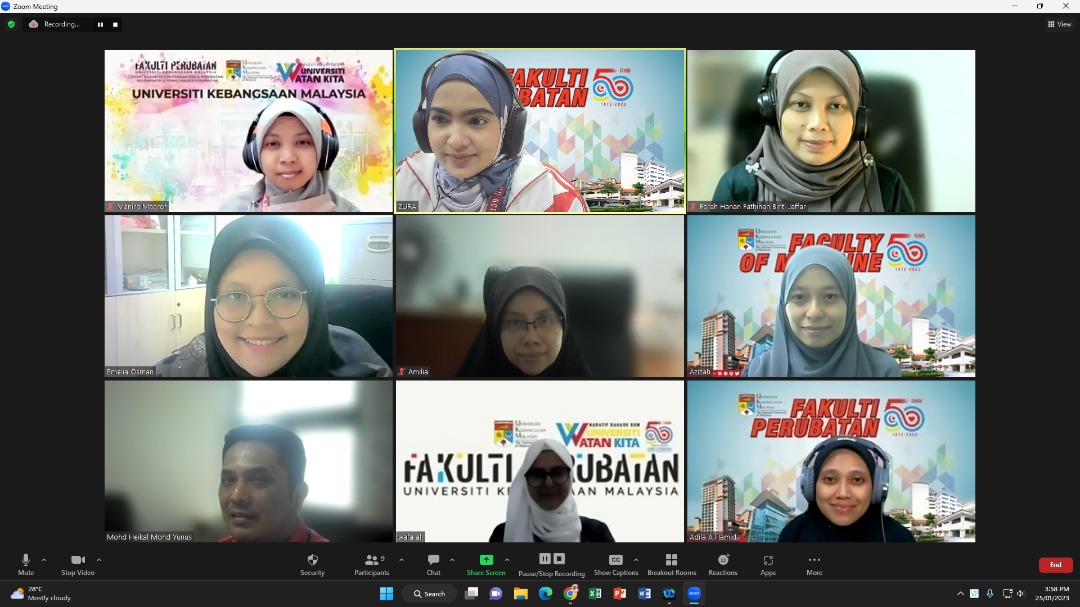Open the View layout menu
This screenshot has height=607, width=1080.
1059,24
